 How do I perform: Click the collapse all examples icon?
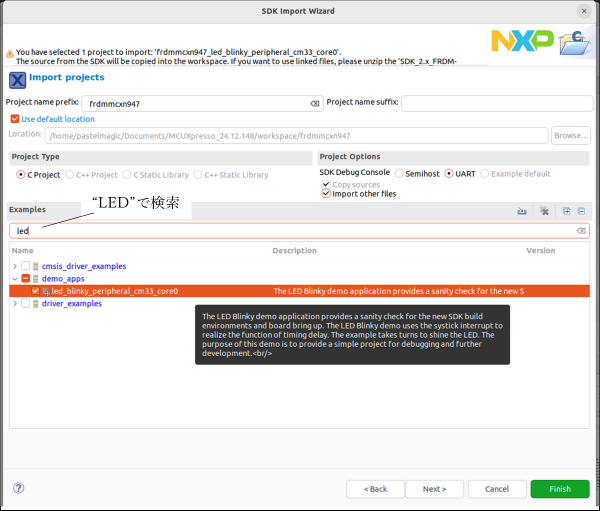pos(581,211)
